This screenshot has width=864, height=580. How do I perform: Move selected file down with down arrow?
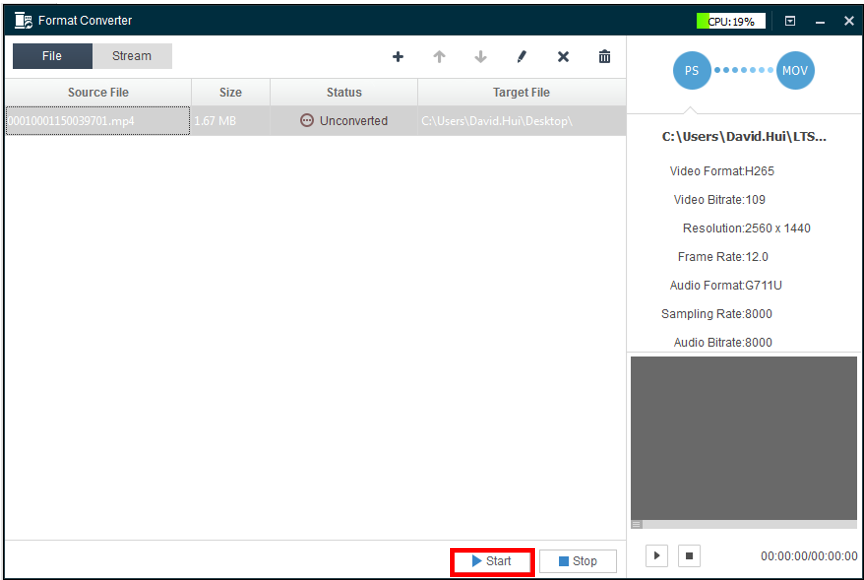click(x=481, y=57)
